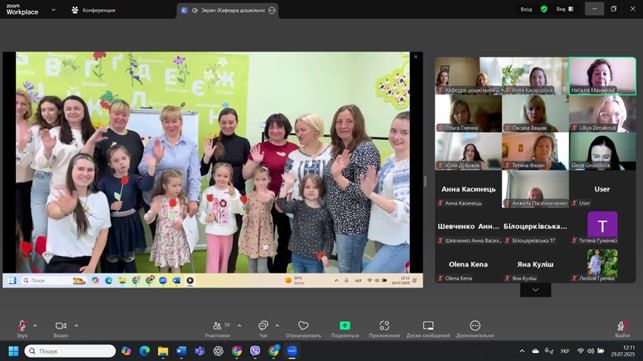Select the Экран screen share tab
The image size is (643, 361).
point(229,10)
